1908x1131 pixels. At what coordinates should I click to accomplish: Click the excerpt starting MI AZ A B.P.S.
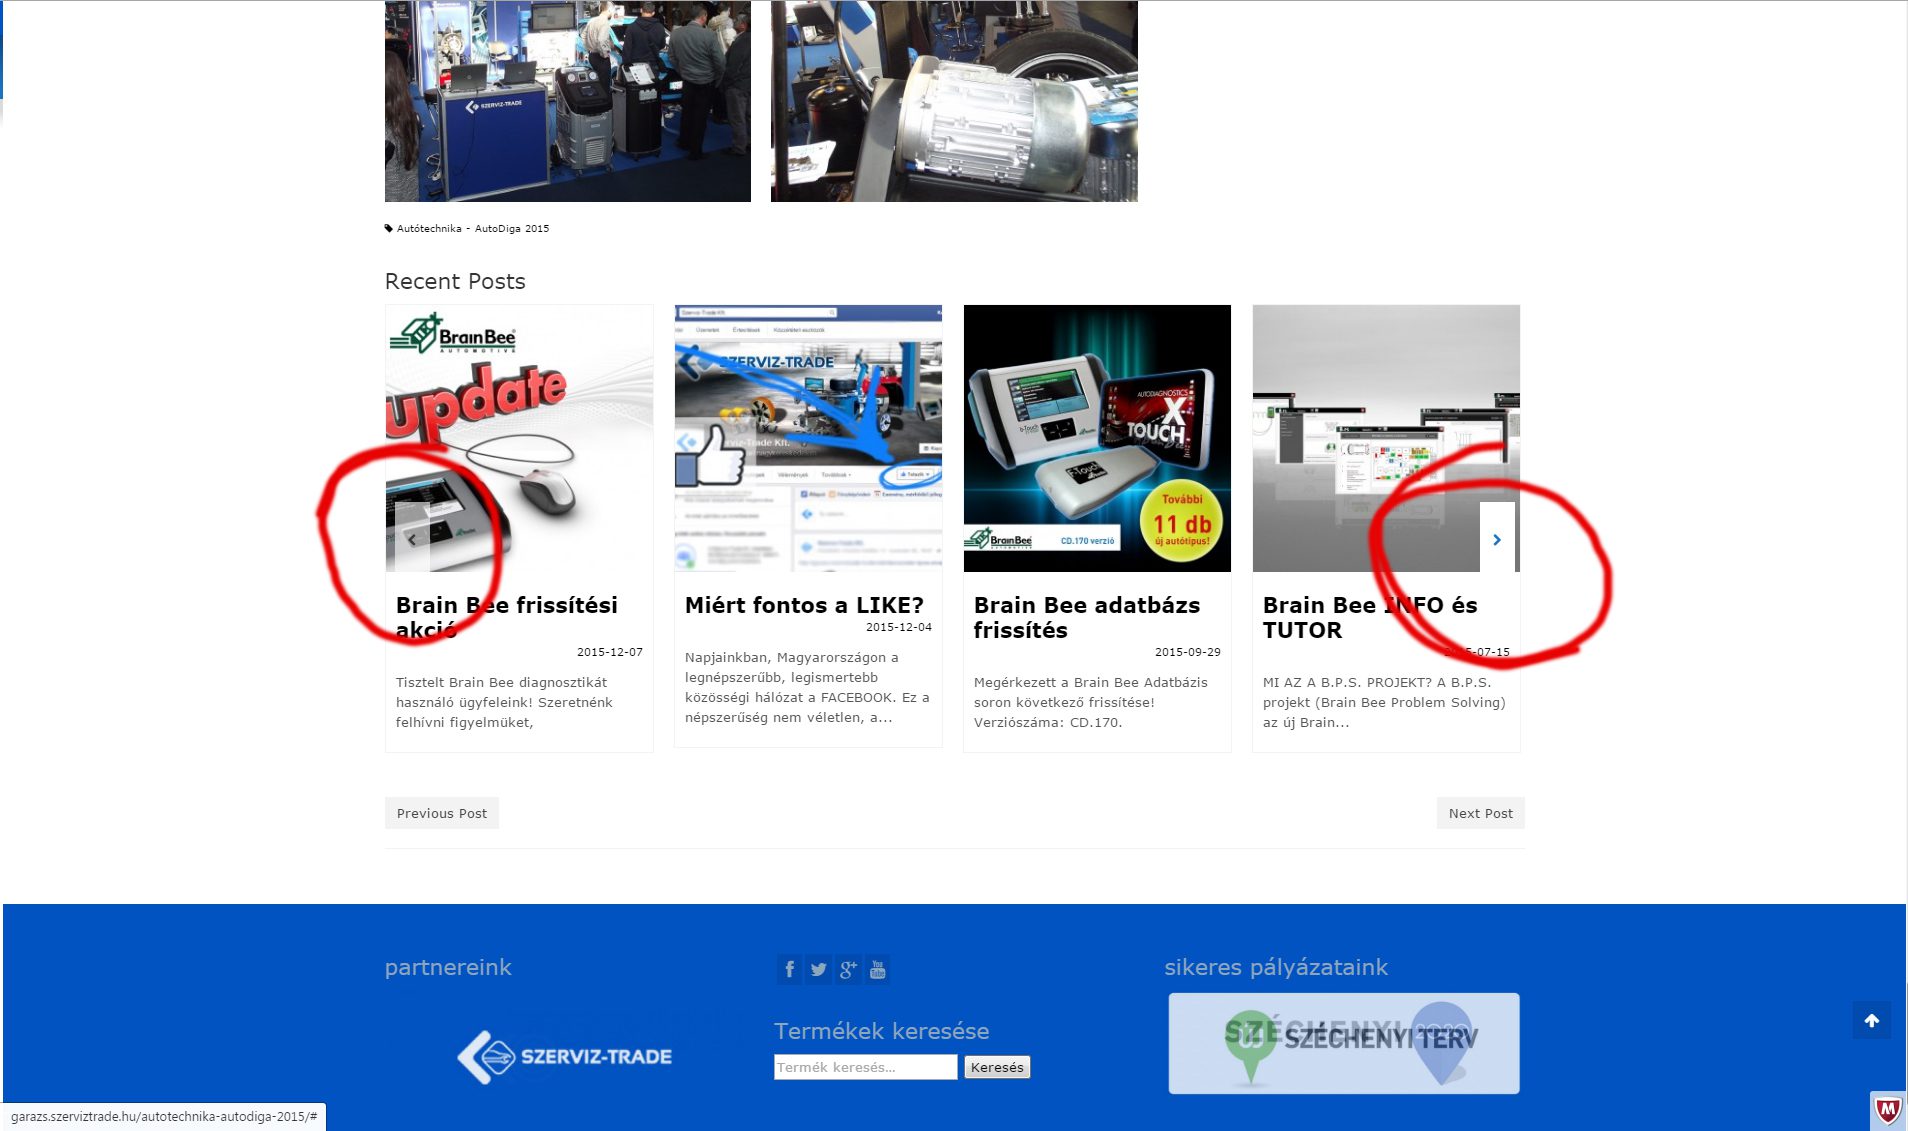point(1384,702)
